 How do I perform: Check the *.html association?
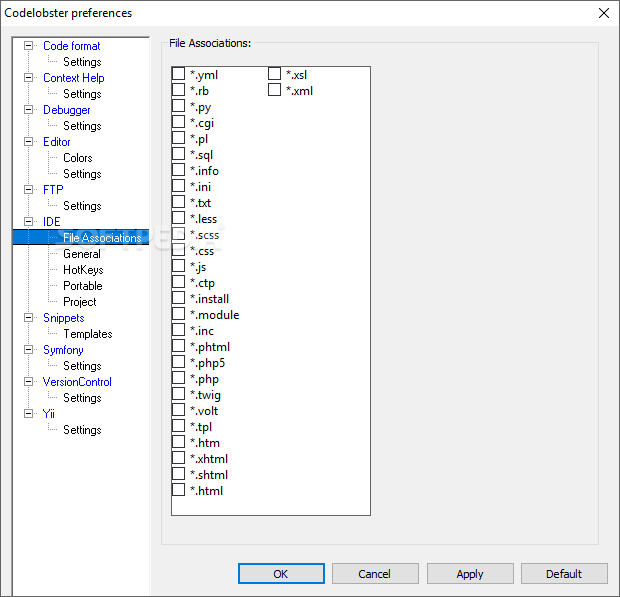pos(178,490)
